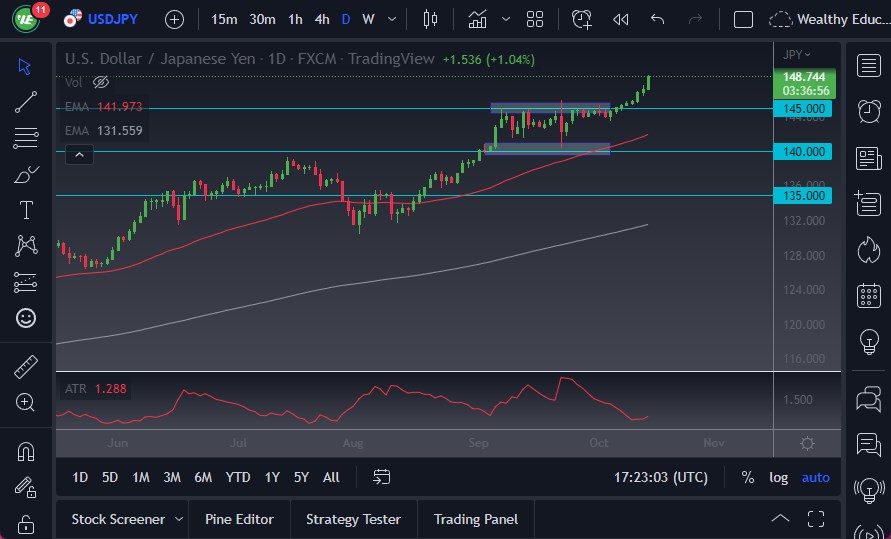This screenshot has height=539, width=891.
Task: Toggle Vol indicator visibility eye icon
Action: click(x=101, y=83)
